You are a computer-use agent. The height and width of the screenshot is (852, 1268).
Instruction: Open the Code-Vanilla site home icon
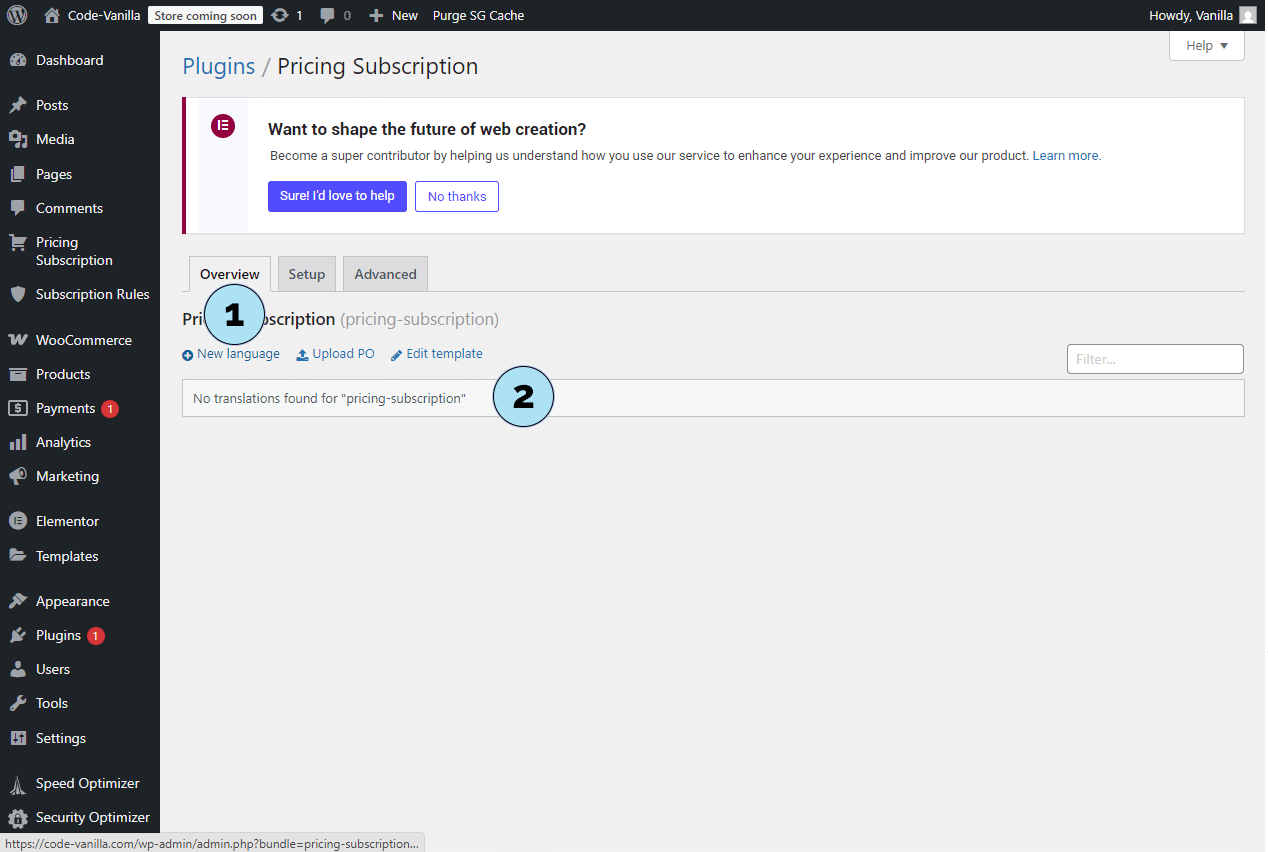click(52, 15)
